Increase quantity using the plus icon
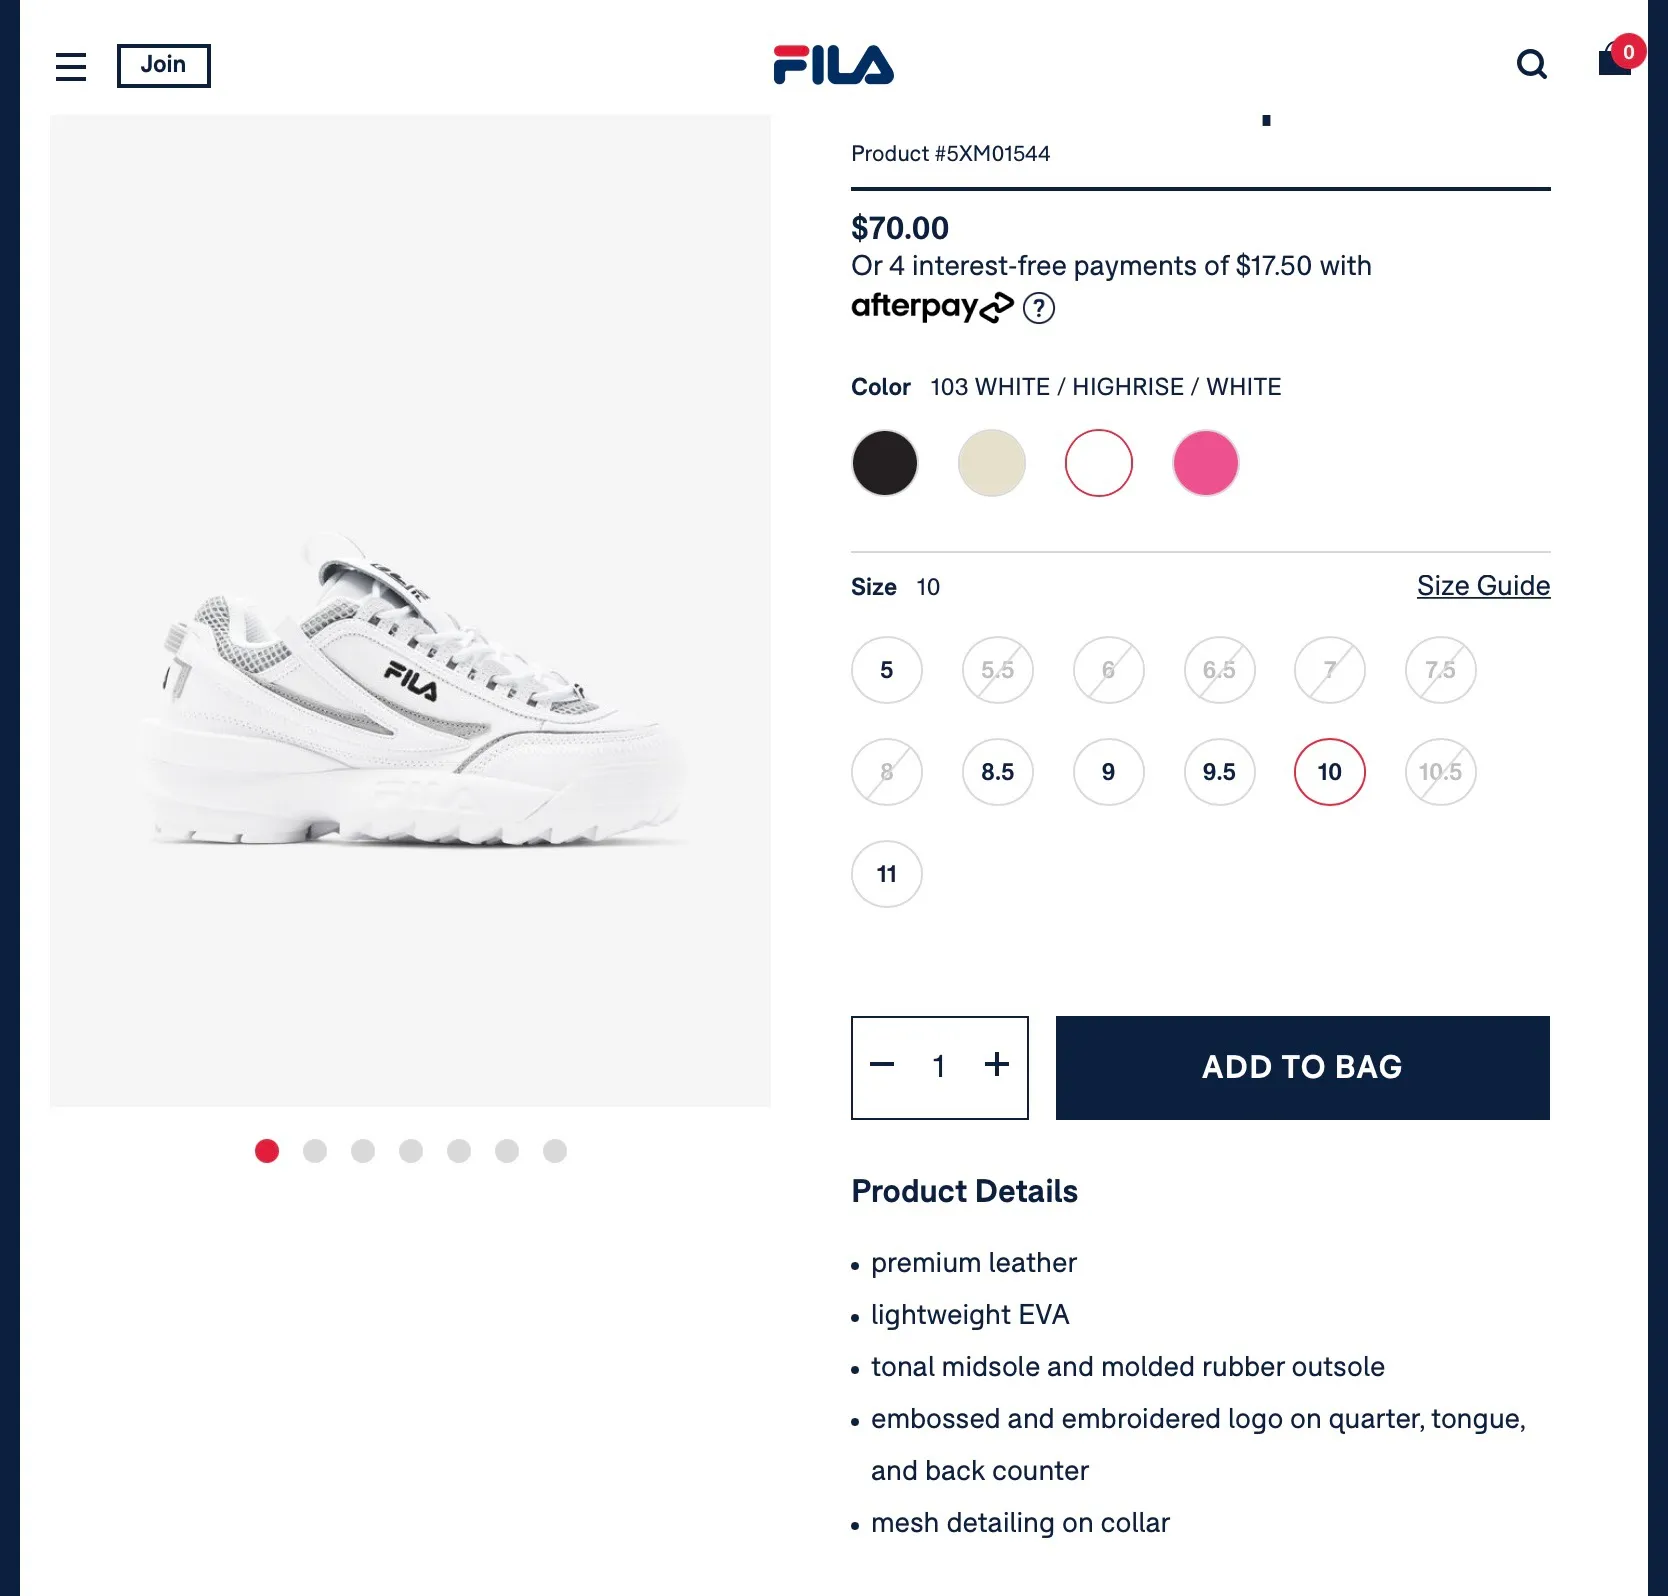 point(996,1066)
